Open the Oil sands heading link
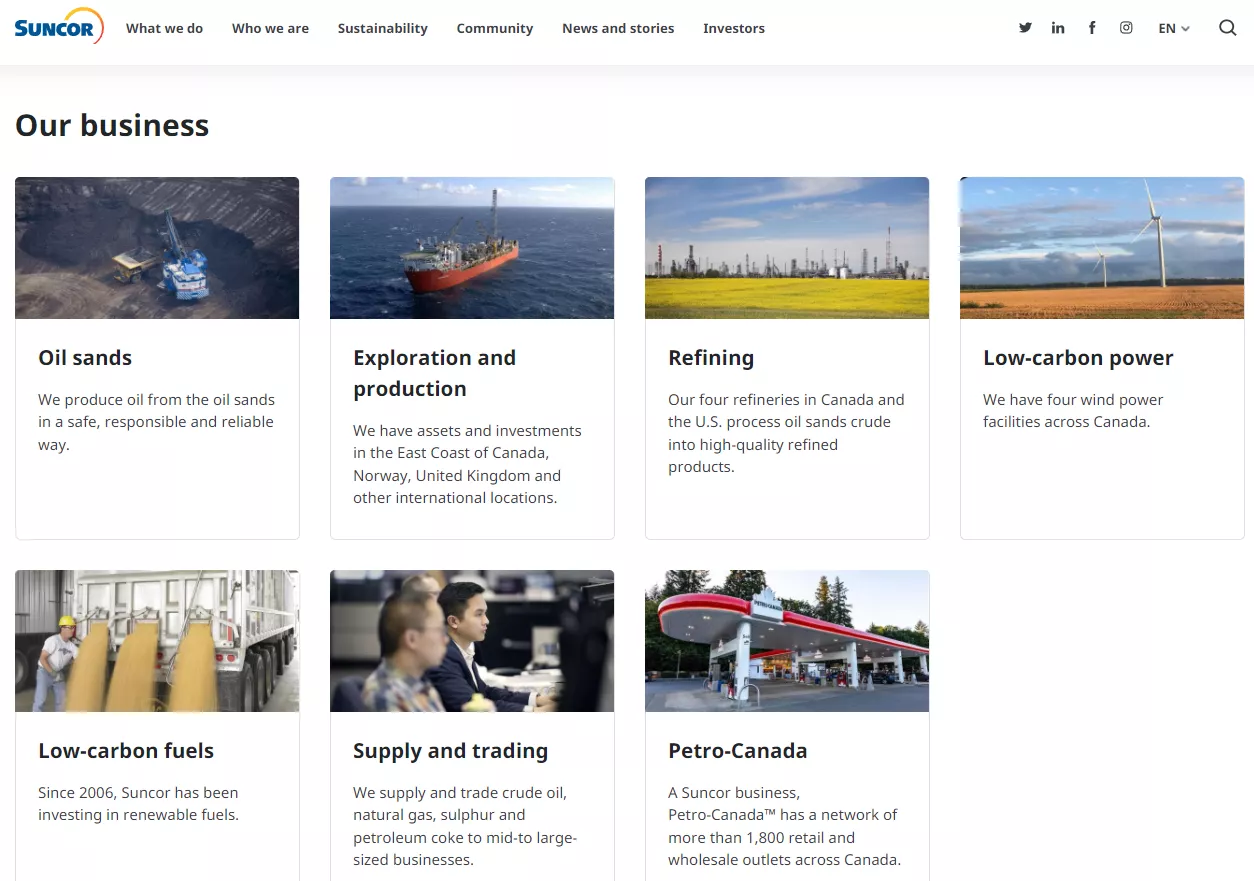Screen dimensions: 1254x881 click(x=85, y=358)
